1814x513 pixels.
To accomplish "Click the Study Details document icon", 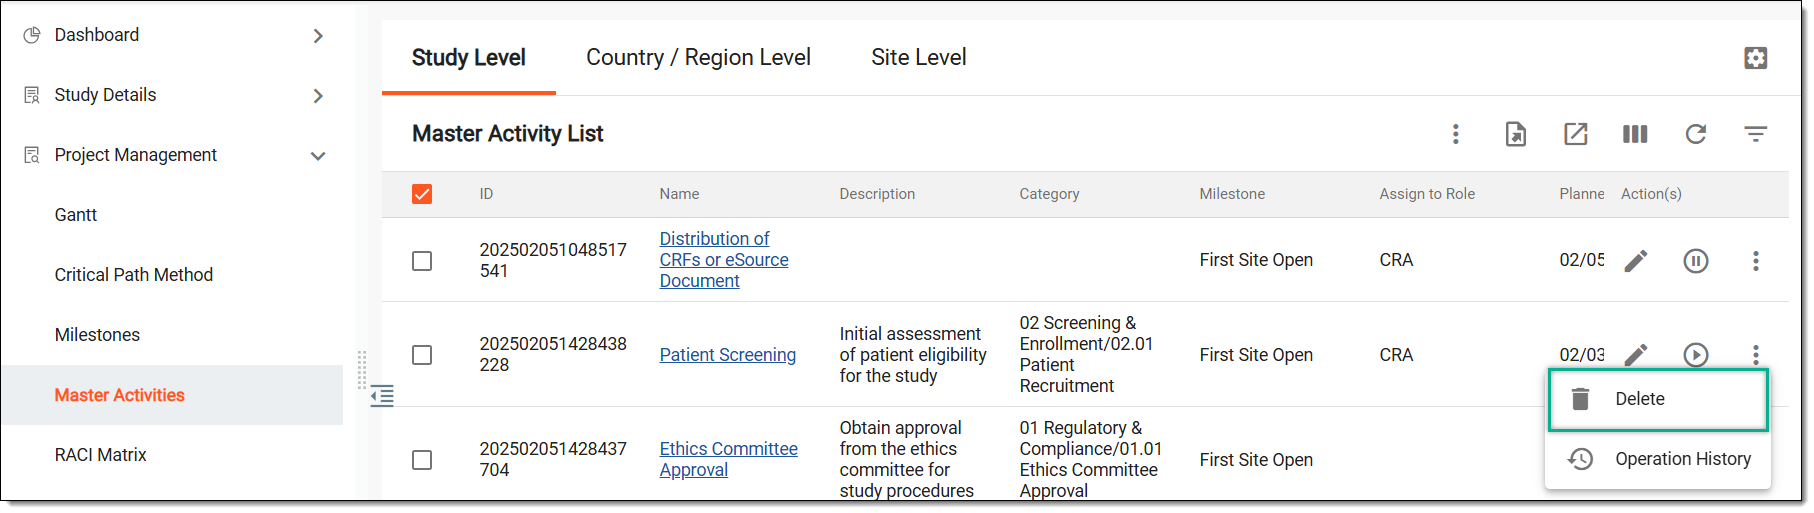I will click(32, 95).
